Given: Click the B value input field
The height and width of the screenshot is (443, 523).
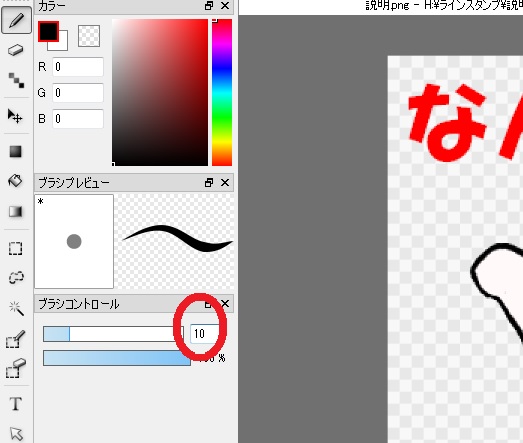Looking at the screenshot, I should pos(78,118).
